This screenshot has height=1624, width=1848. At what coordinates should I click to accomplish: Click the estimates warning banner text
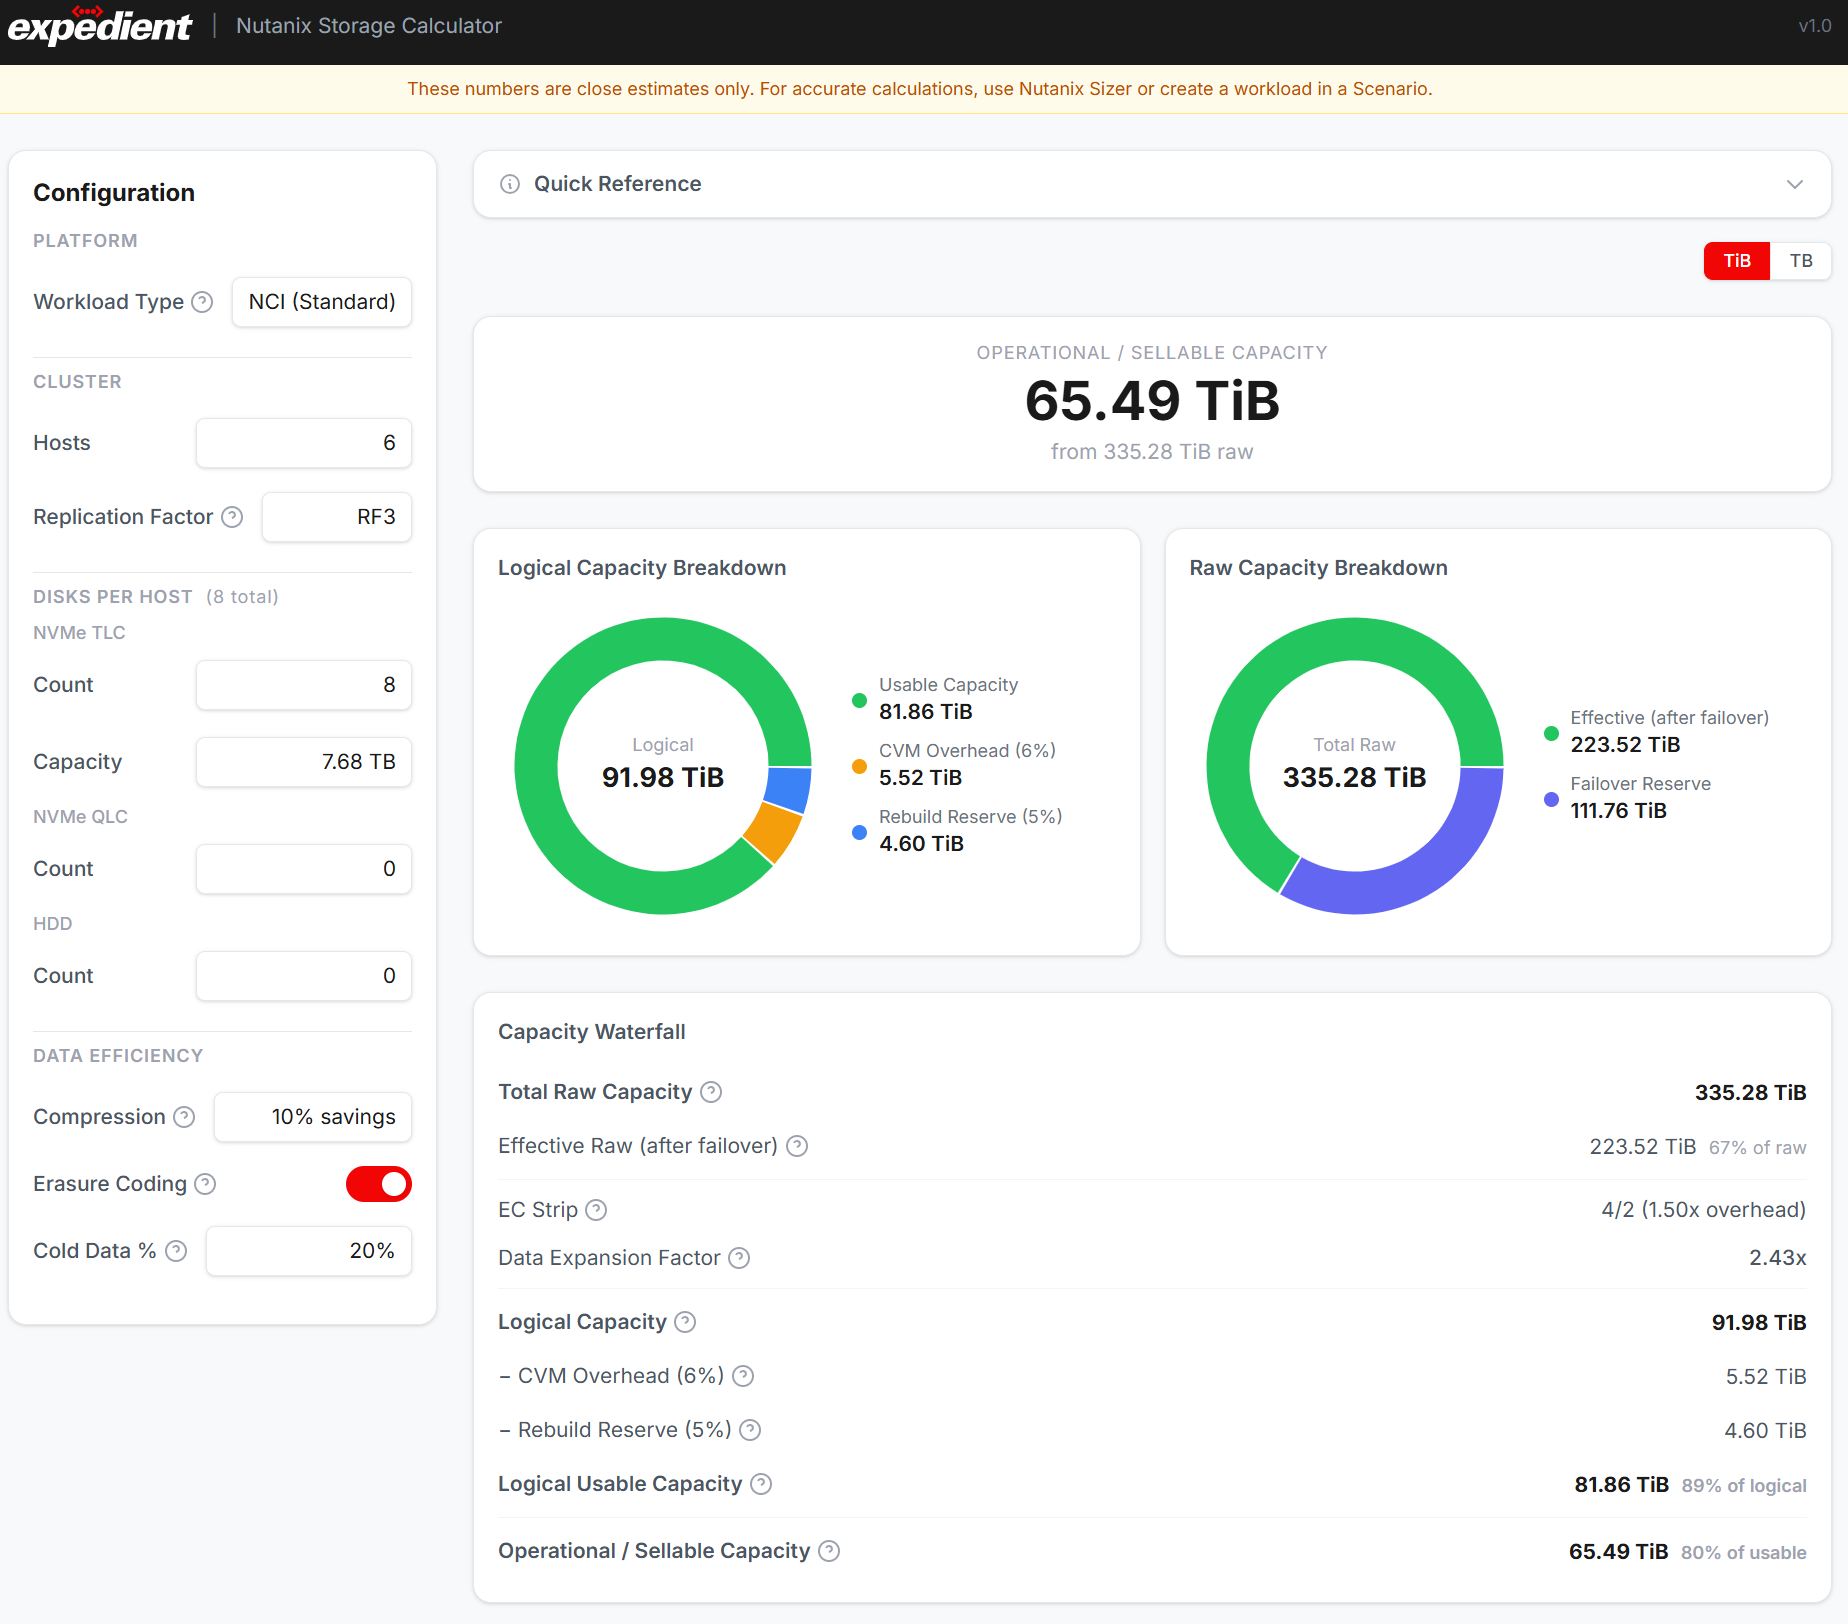(919, 89)
